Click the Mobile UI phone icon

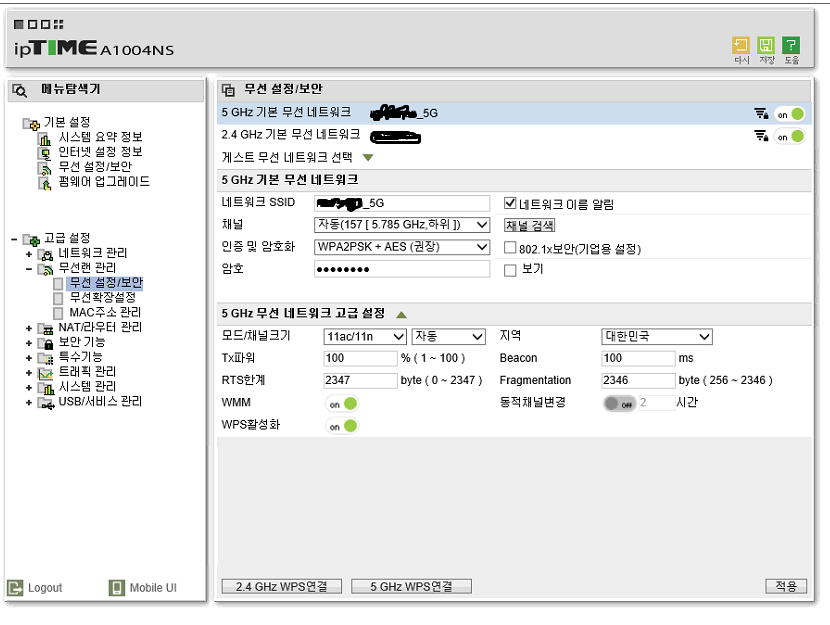[116, 587]
